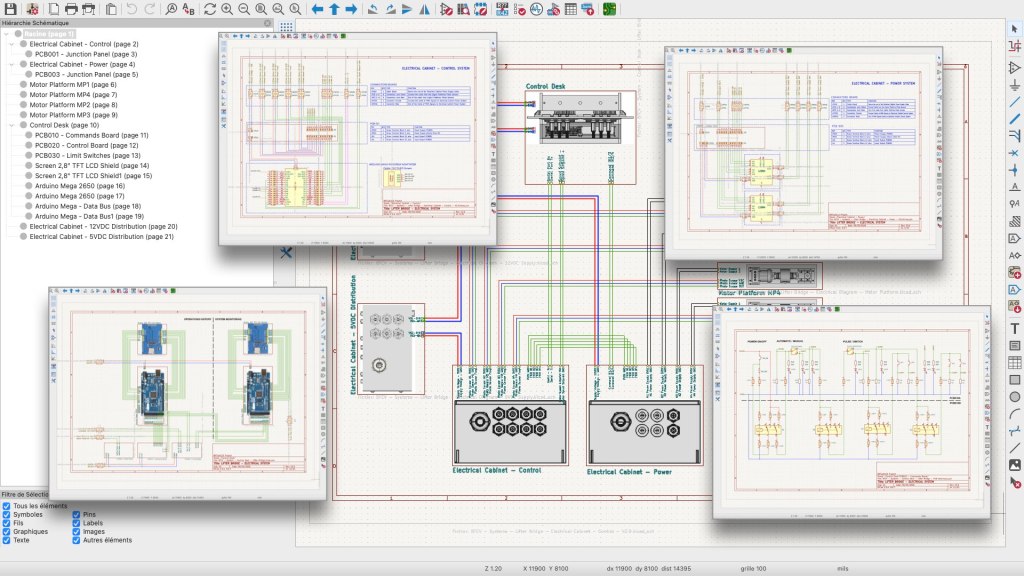Open the Print schematic icon
This screenshot has height=576, width=1024.
click(x=71, y=9)
